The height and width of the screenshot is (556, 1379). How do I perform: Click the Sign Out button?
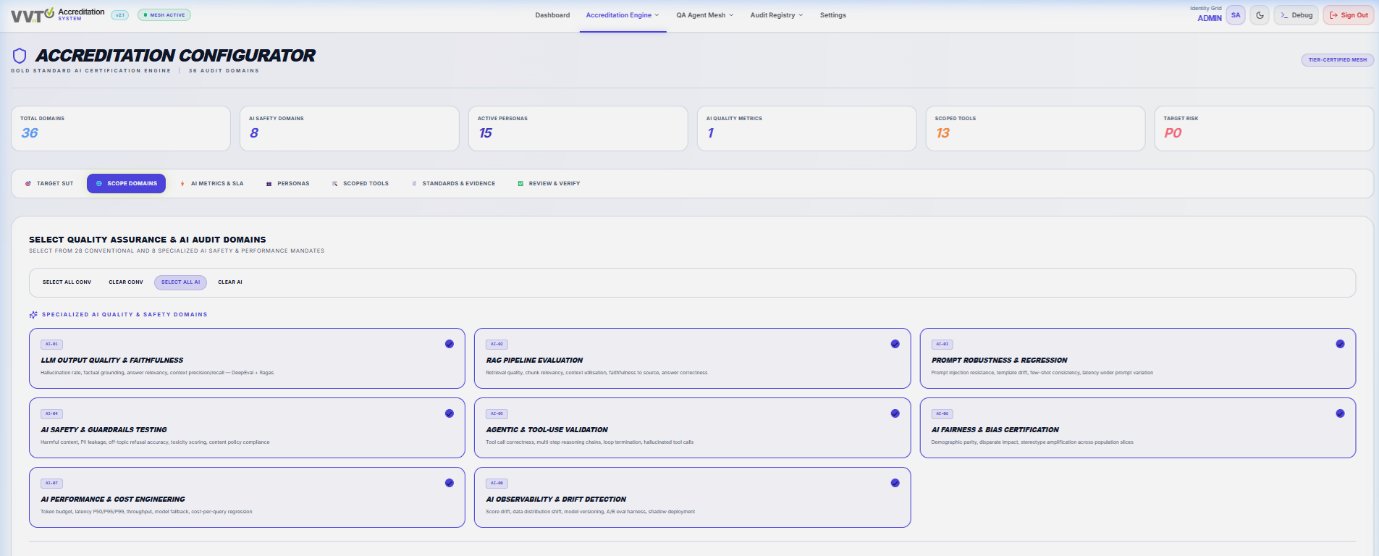pos(1348,15)
